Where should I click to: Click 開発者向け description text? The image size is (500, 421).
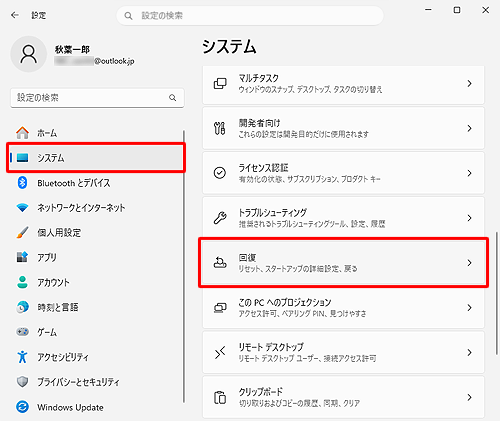[x=304, y=134]
